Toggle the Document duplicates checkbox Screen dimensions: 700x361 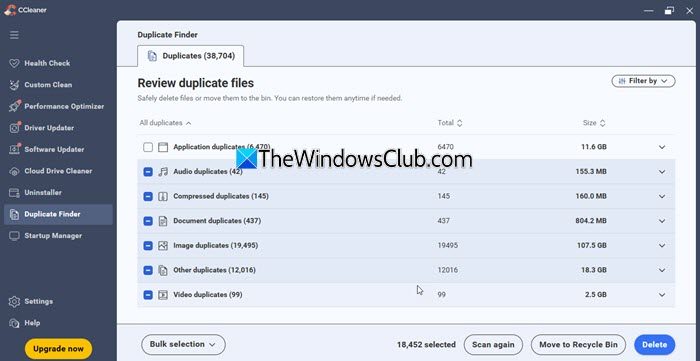point(148,221)
